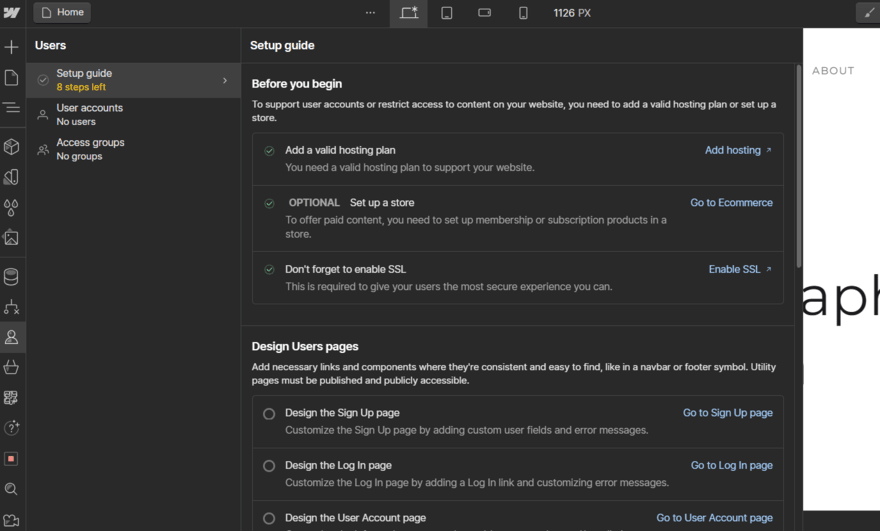Click the "Design Users pages" heading
Image resolution: width=880 pixels, height=531 pixels.
pos(305,346)
